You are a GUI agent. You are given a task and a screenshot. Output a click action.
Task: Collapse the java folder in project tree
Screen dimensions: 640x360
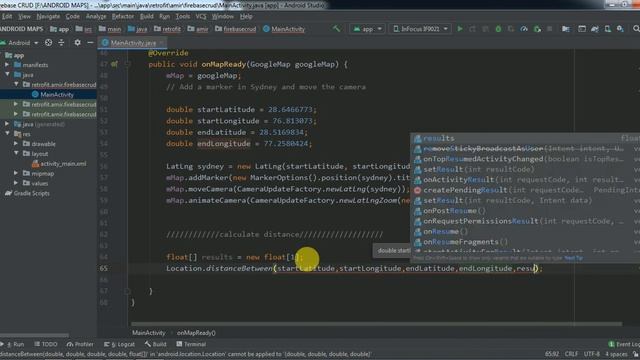(7, 75)
